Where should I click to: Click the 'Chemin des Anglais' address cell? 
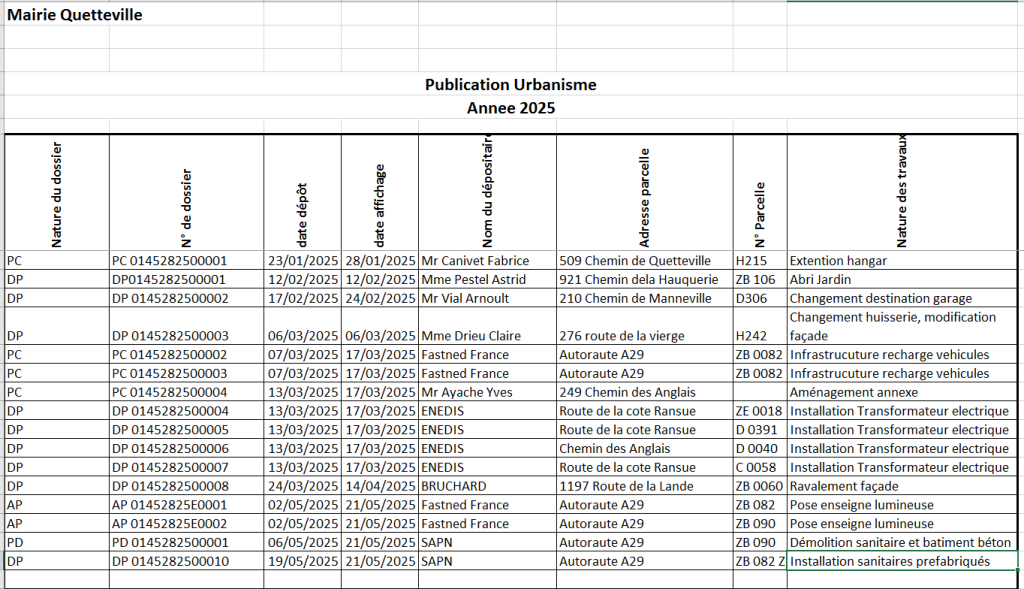pos(645,449)
